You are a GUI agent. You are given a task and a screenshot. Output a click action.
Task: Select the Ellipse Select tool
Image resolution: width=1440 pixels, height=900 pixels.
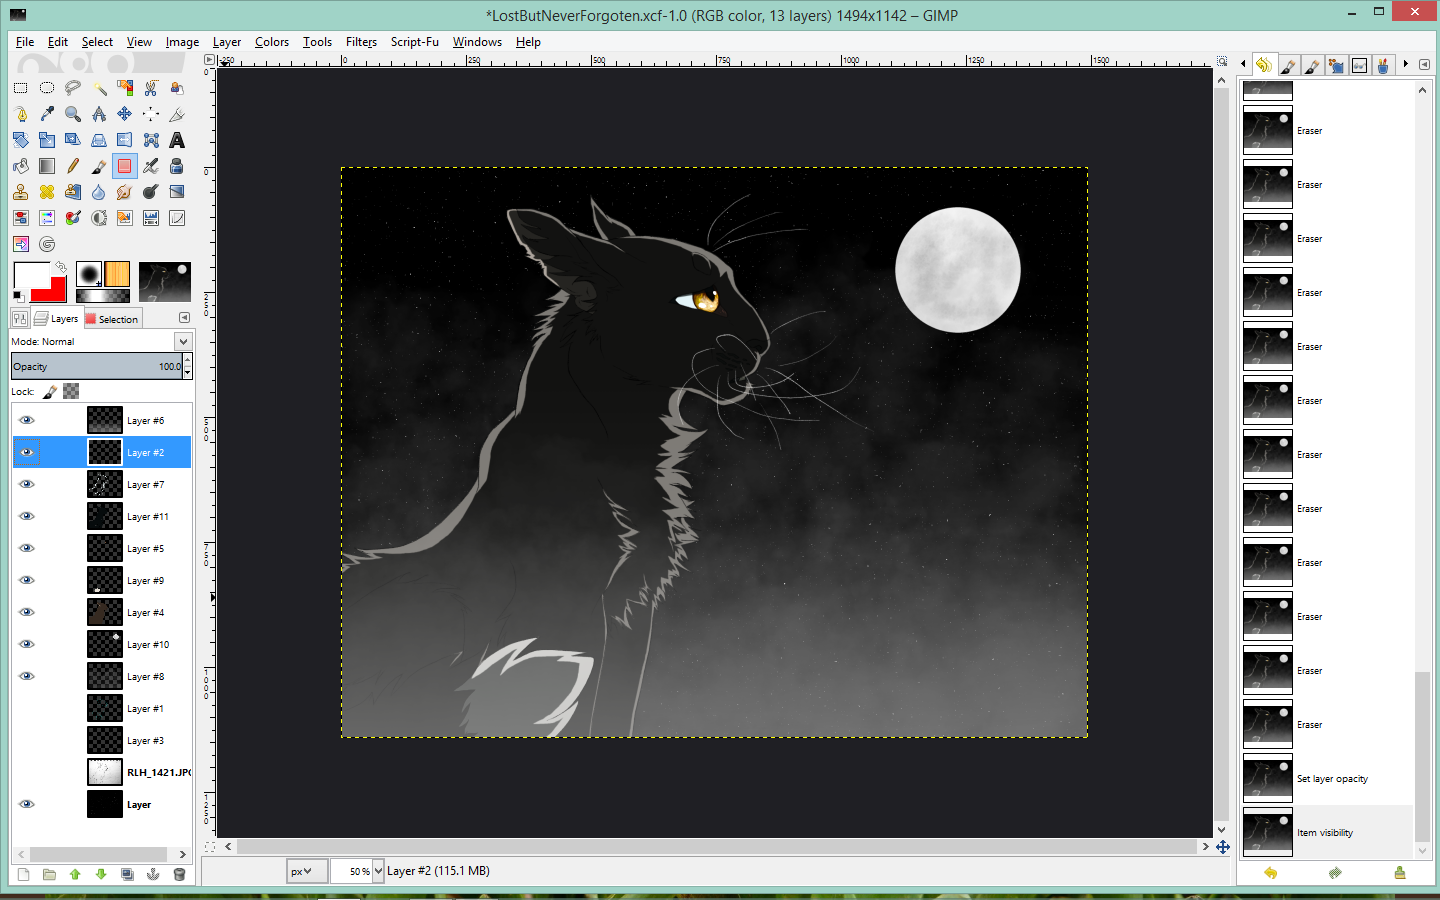(x=47, y=88)
